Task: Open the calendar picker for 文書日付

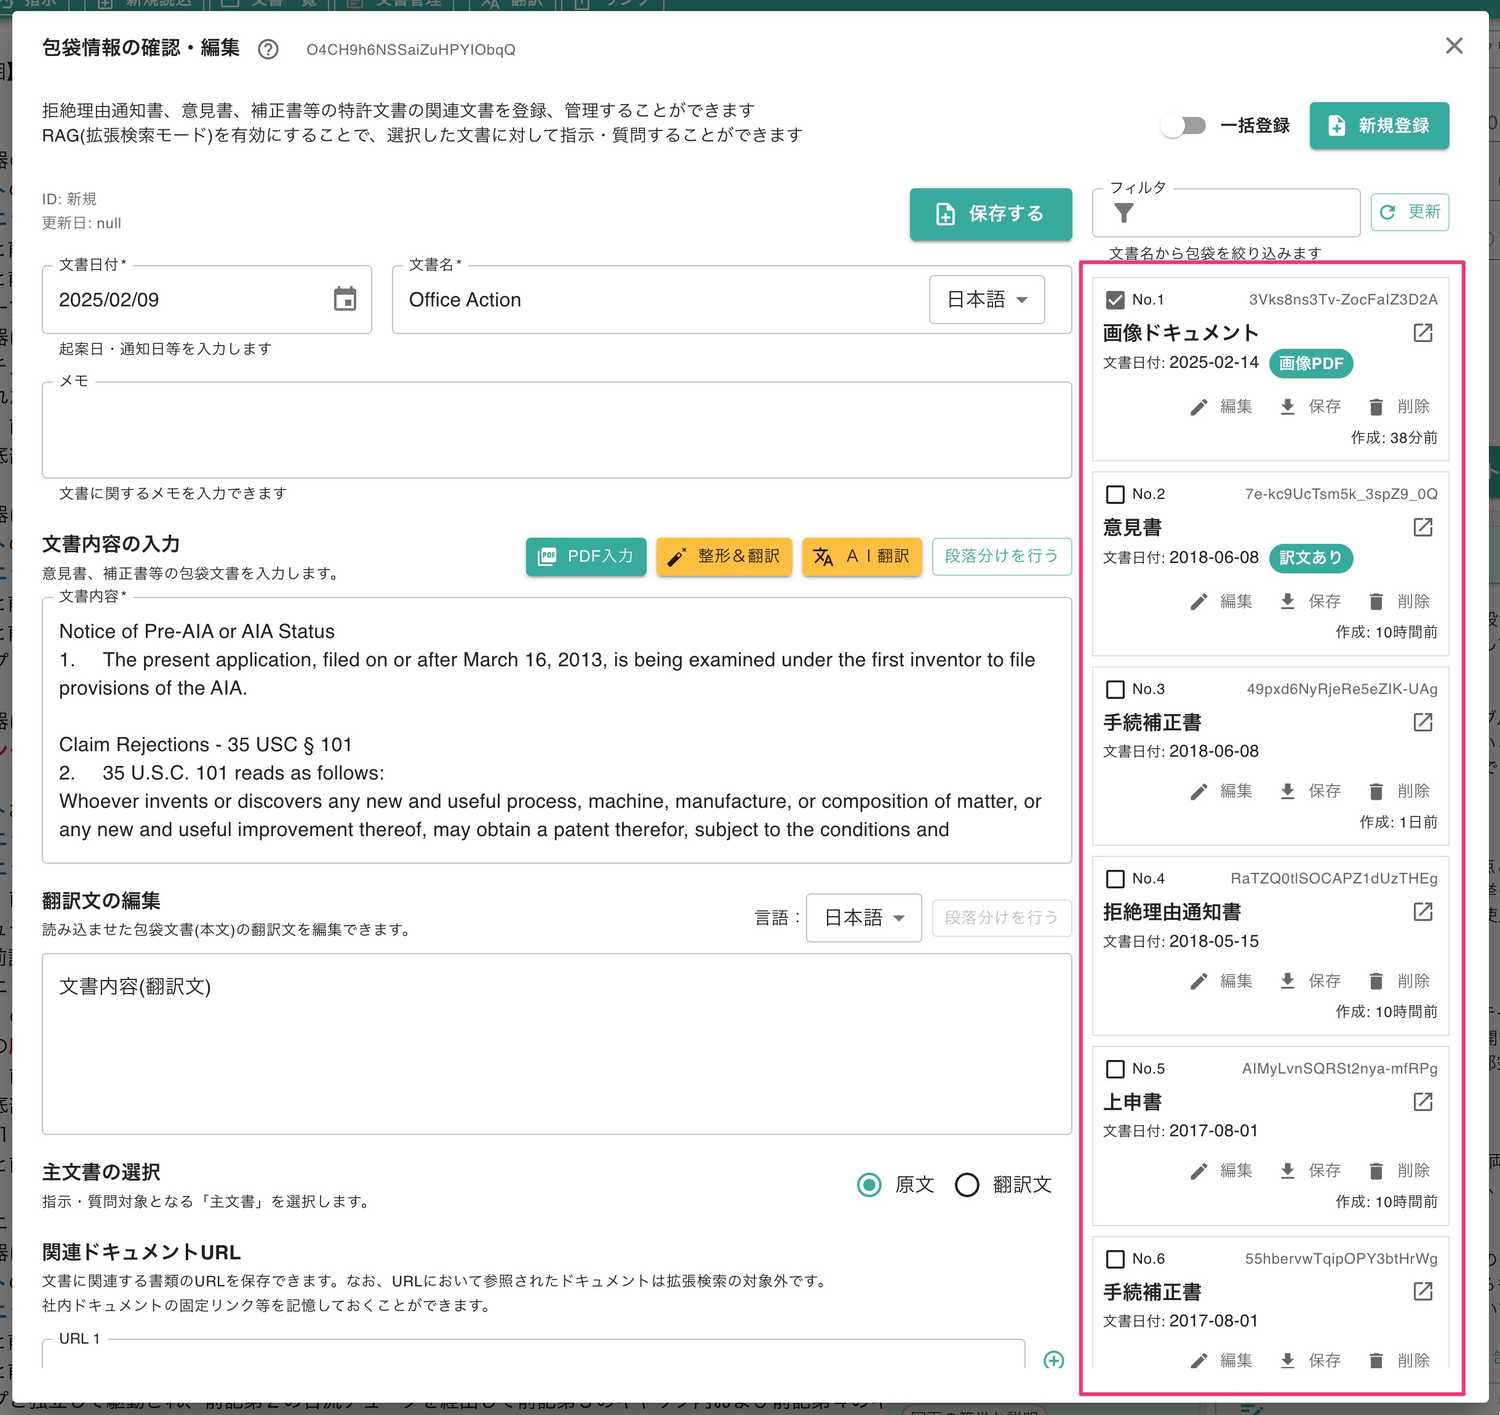Action: [345, 299]
